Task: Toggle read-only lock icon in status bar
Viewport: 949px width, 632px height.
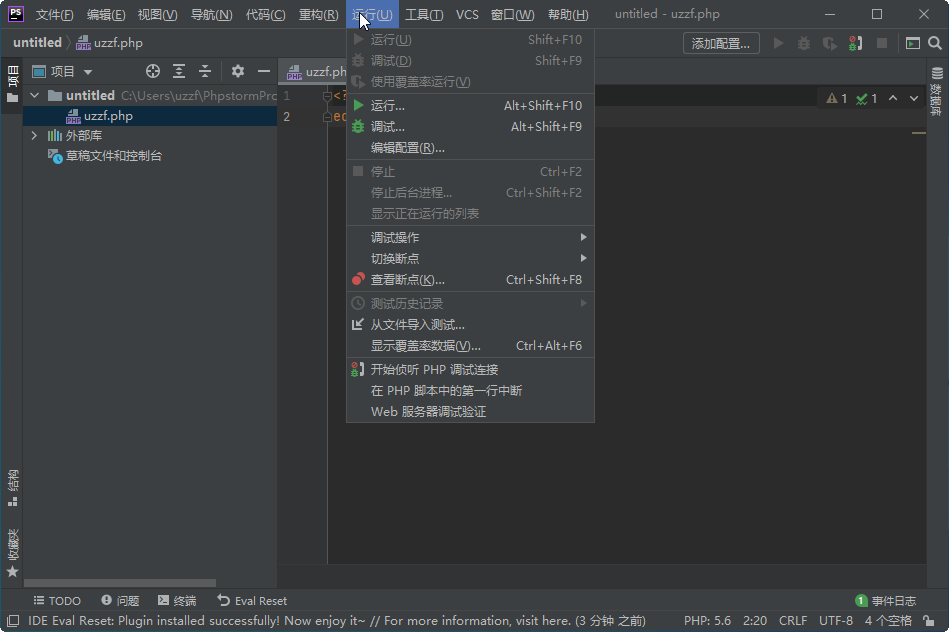Action: coord(928,620)
